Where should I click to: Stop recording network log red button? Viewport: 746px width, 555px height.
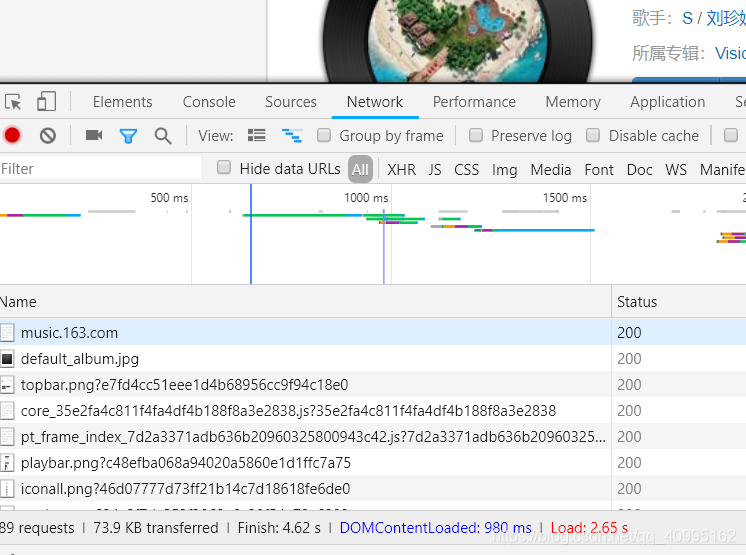12,136
